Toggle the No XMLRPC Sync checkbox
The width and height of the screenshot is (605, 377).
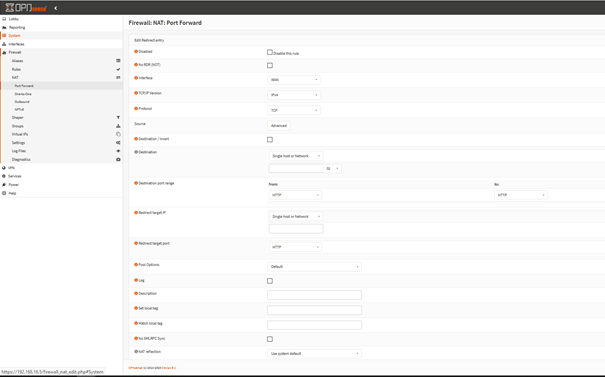(270, 339)
